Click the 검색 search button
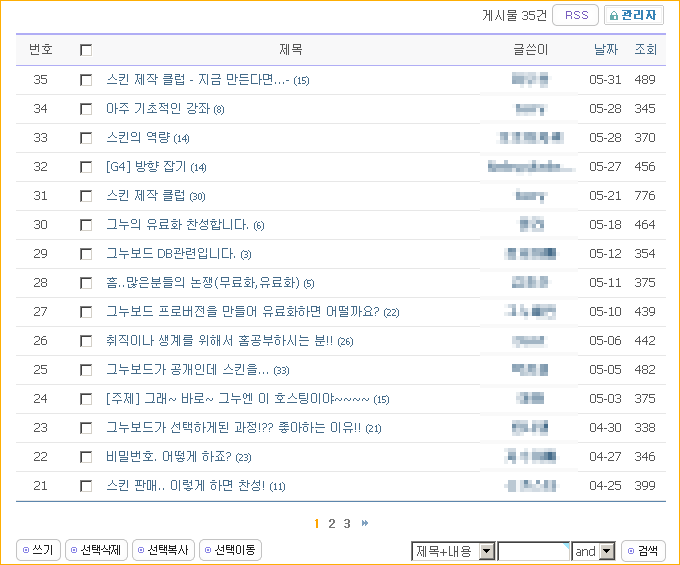The height and width of the screenshot is (565, 680). pos(643,551)
